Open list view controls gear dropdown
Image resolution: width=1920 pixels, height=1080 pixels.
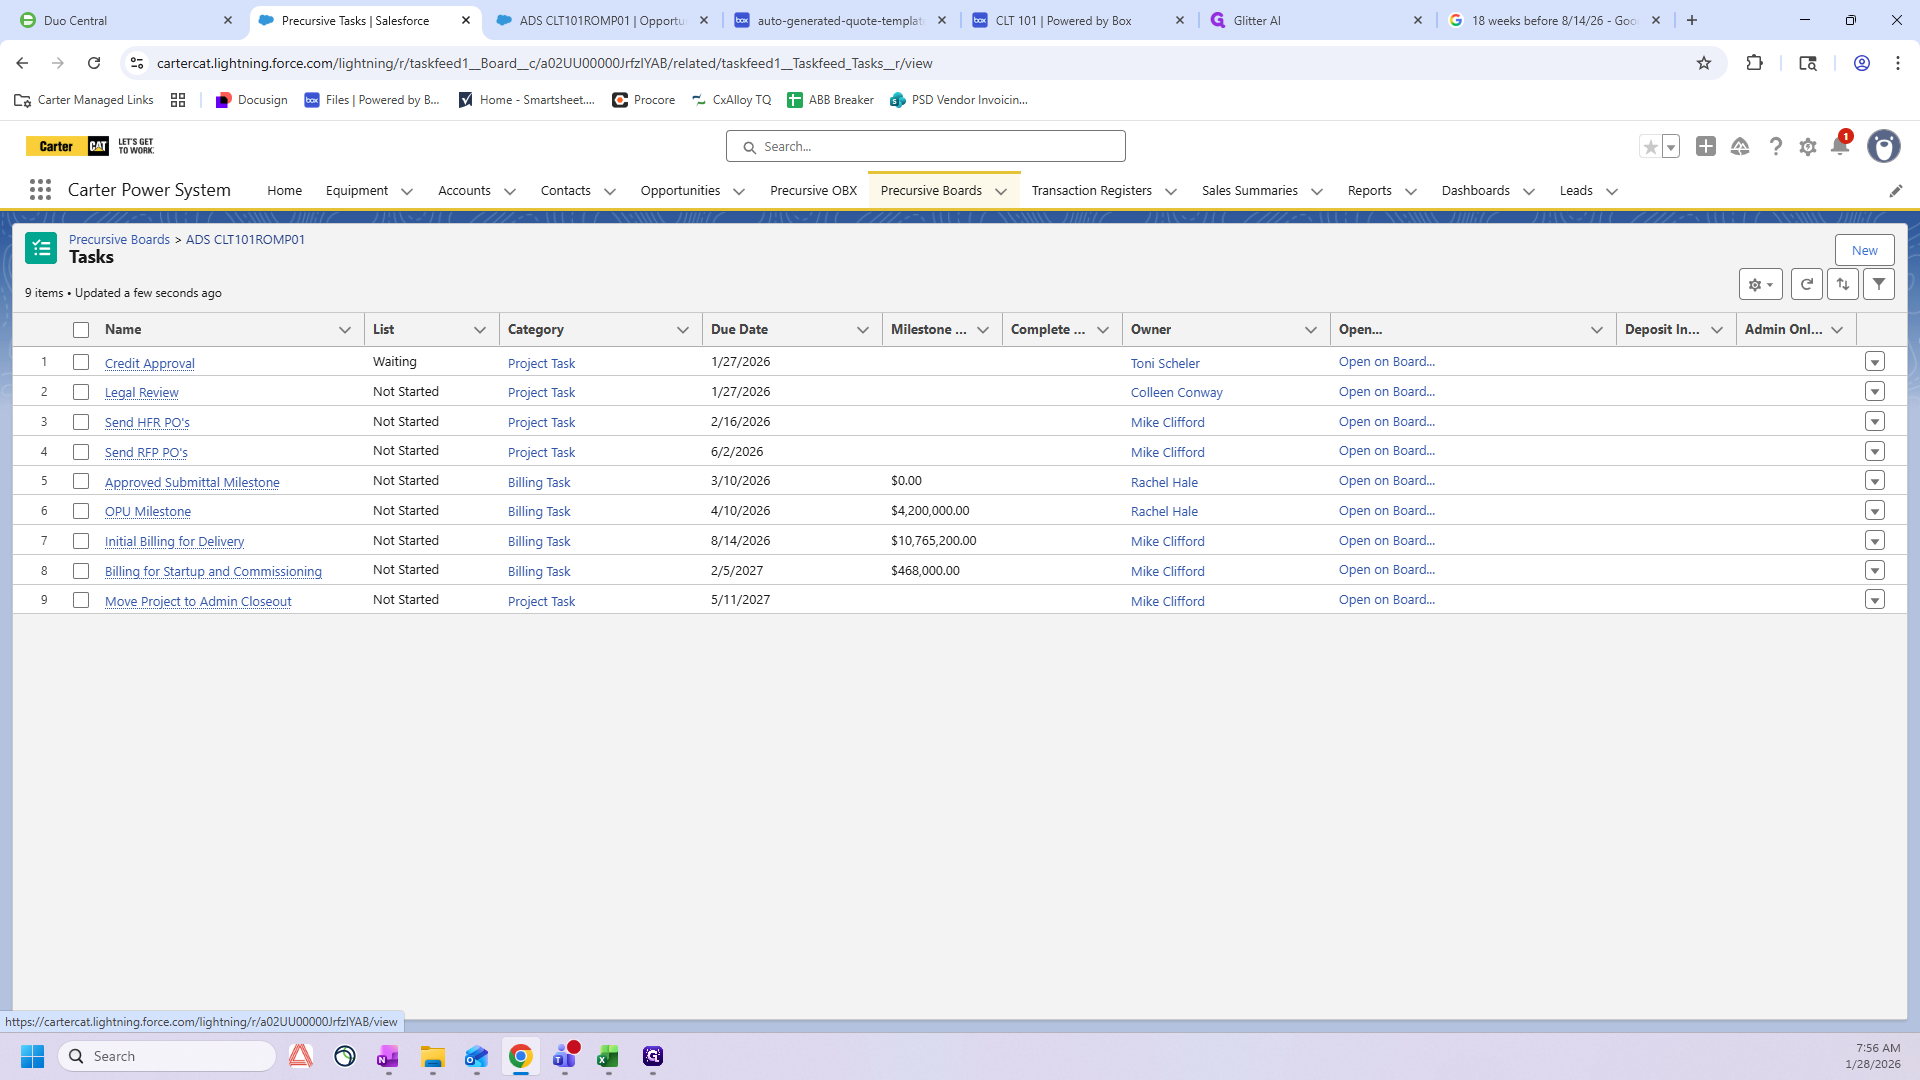point(1760,284)
